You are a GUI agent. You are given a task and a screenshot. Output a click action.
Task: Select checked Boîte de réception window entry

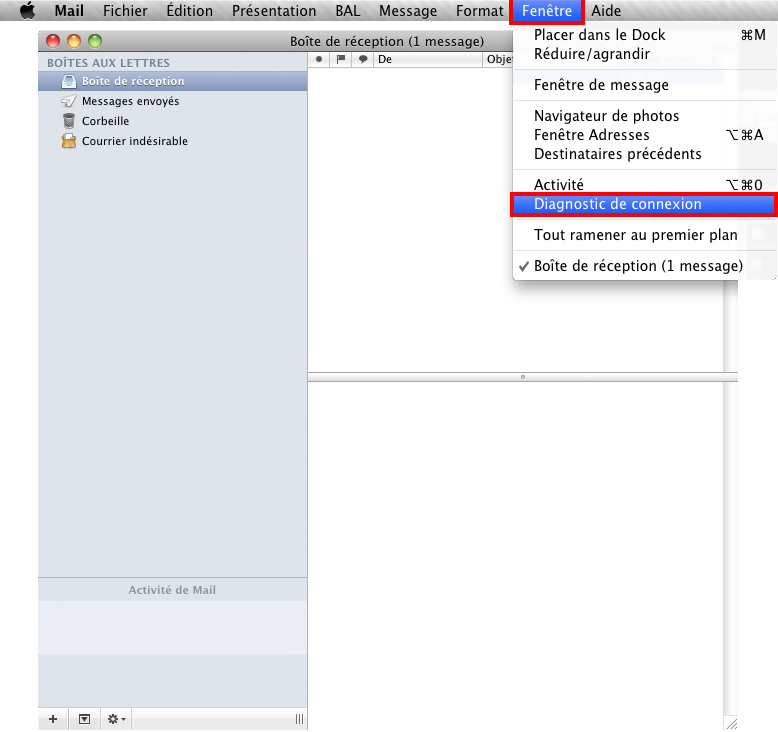(644, 266)
